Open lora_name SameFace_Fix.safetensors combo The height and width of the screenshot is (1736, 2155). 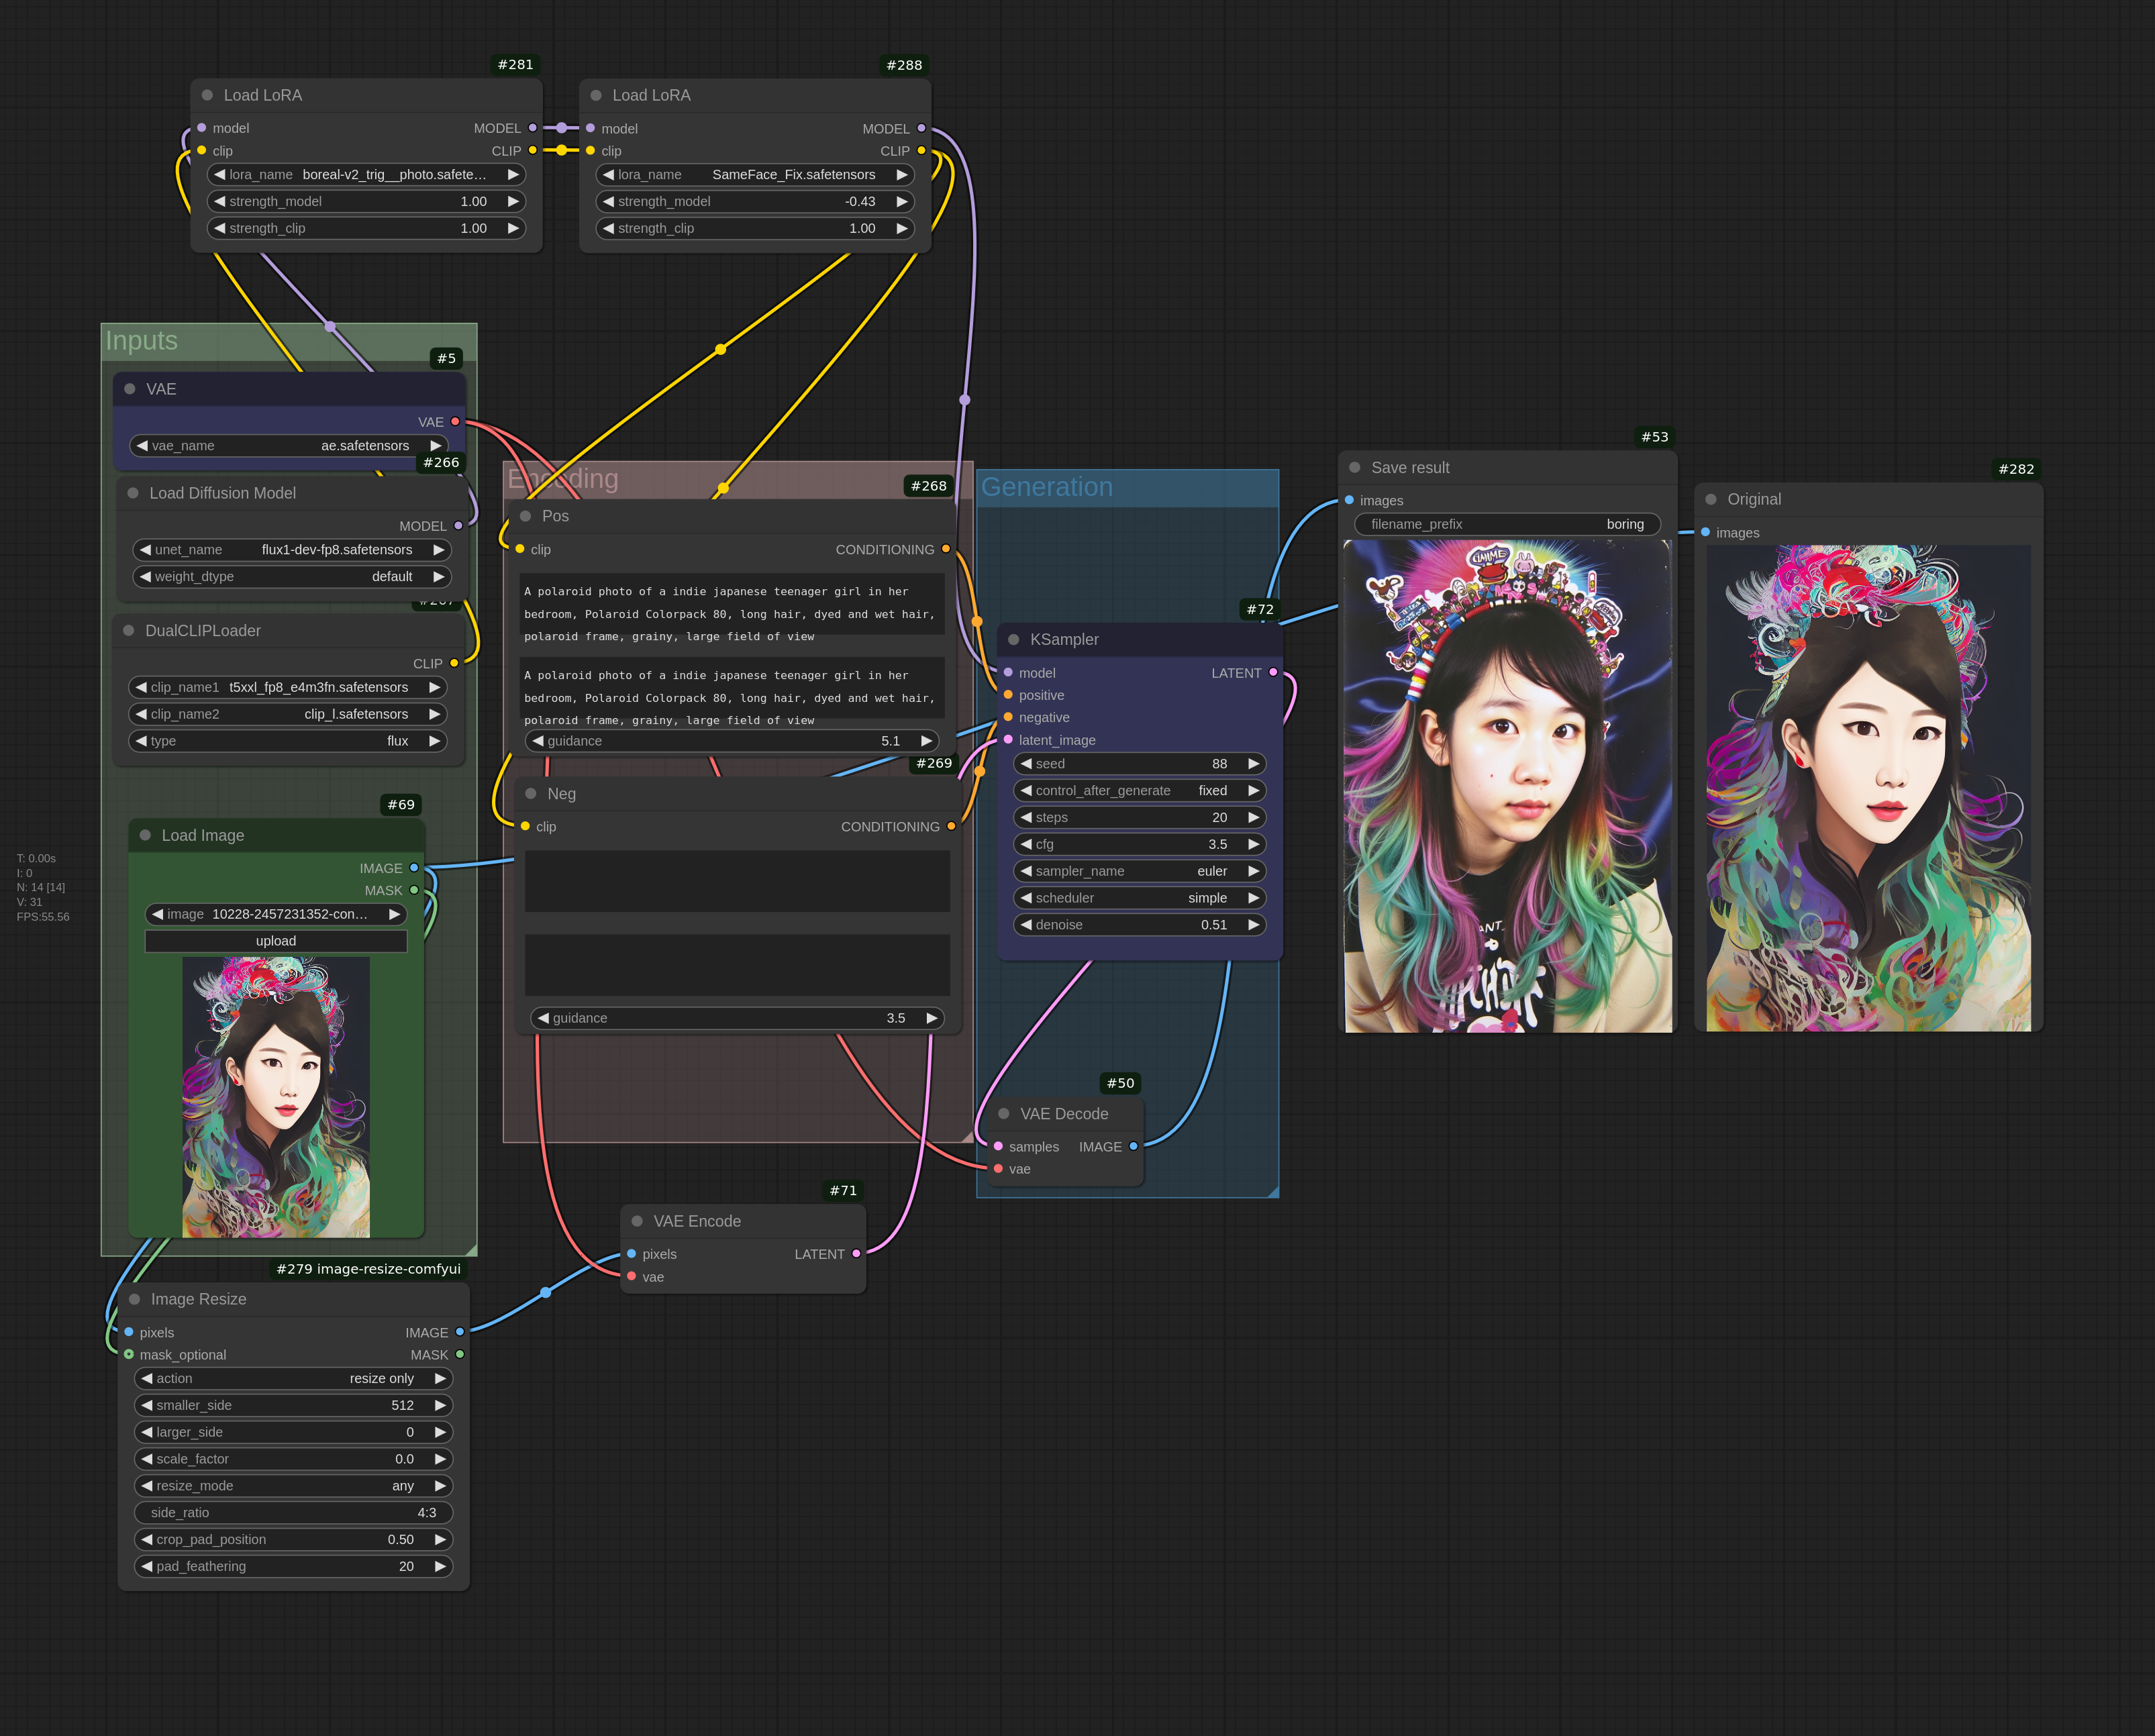click(x=755, y=175)
